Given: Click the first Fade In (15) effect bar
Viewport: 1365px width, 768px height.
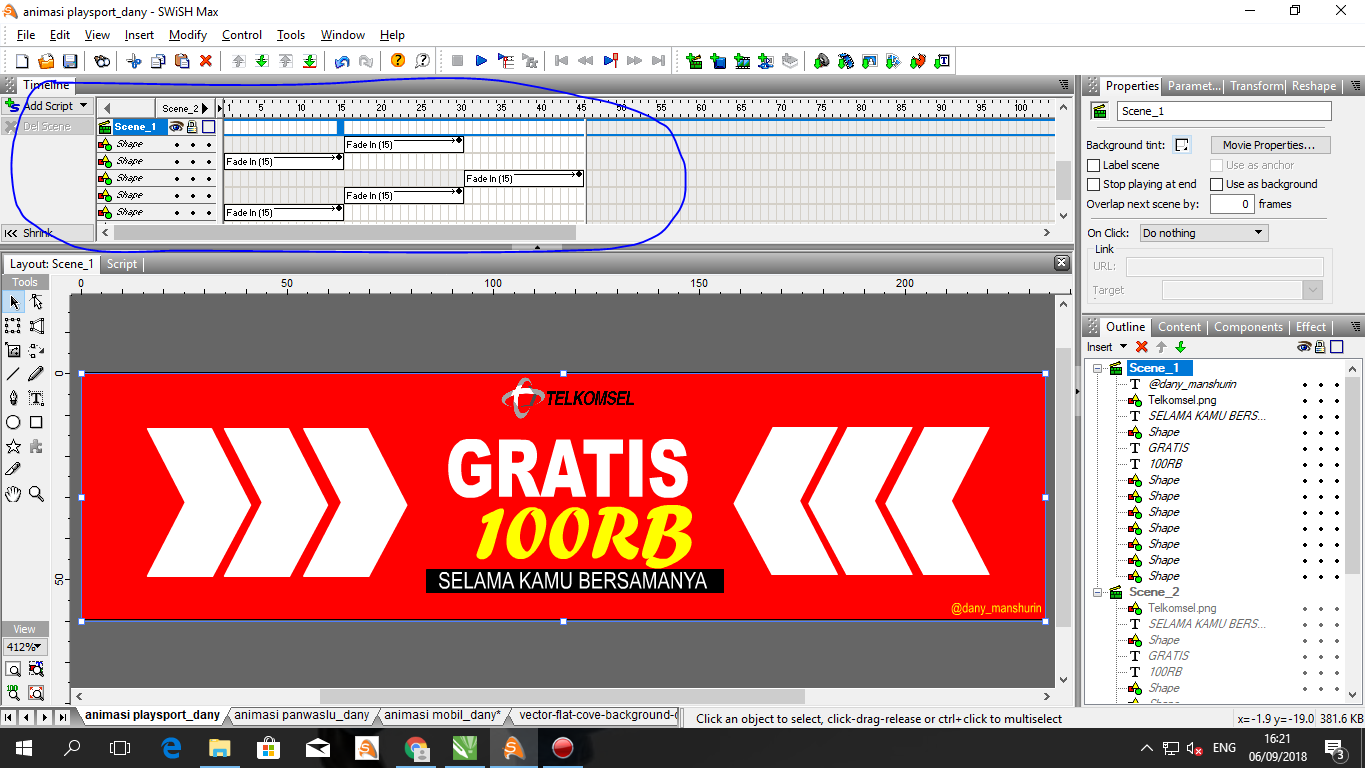Looking at the screenshot, I should [x=403, y=145].
